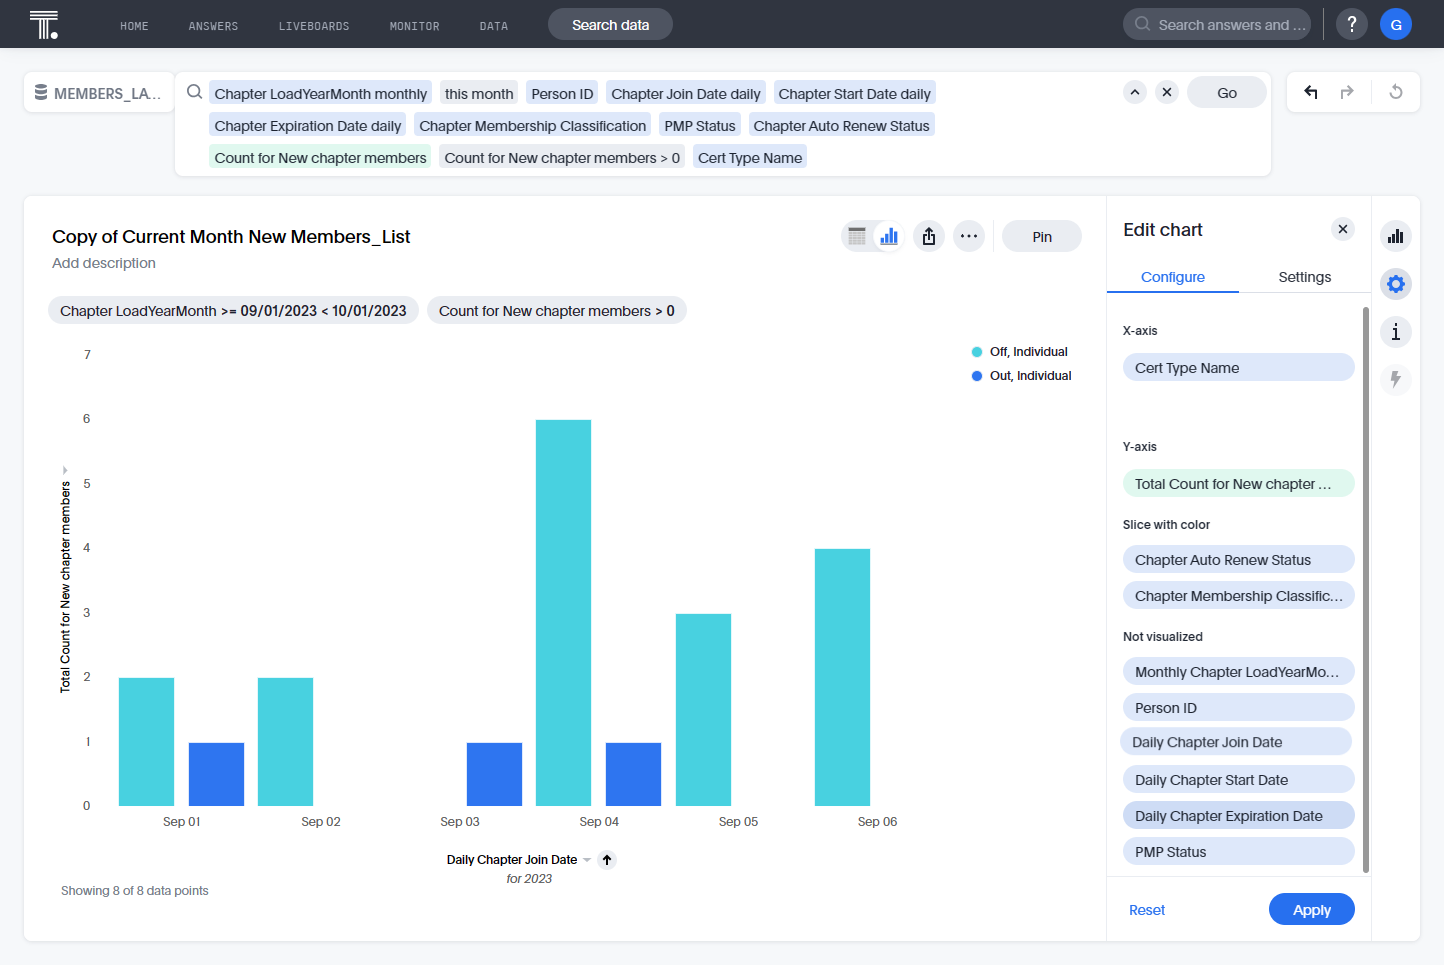1444x965 pixels.
Task: Click the reset circular arrow icon
Action: (x=1396, y=92)
